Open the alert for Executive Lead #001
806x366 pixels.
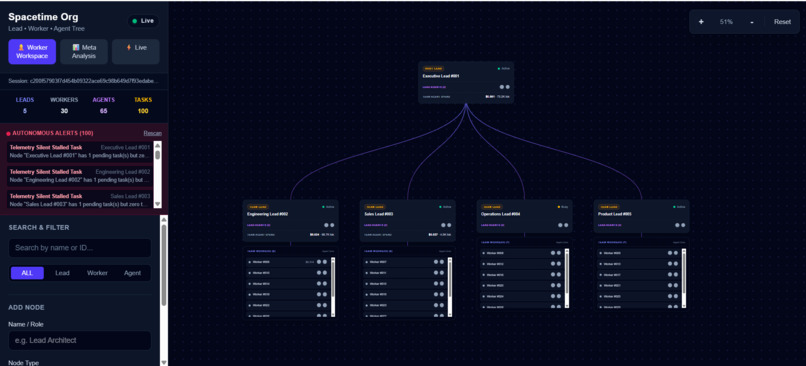tap(80, 151)
